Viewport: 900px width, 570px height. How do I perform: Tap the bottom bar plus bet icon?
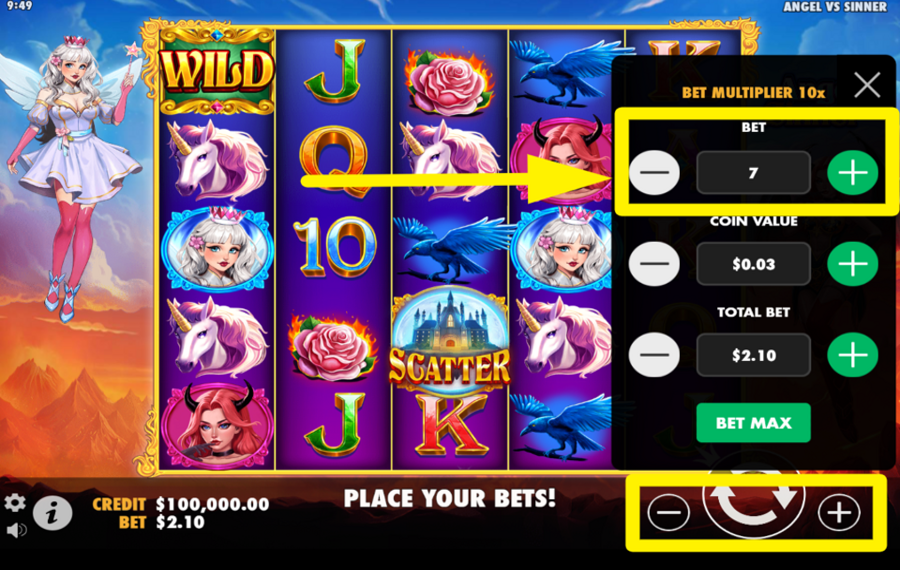click(839, 512)
